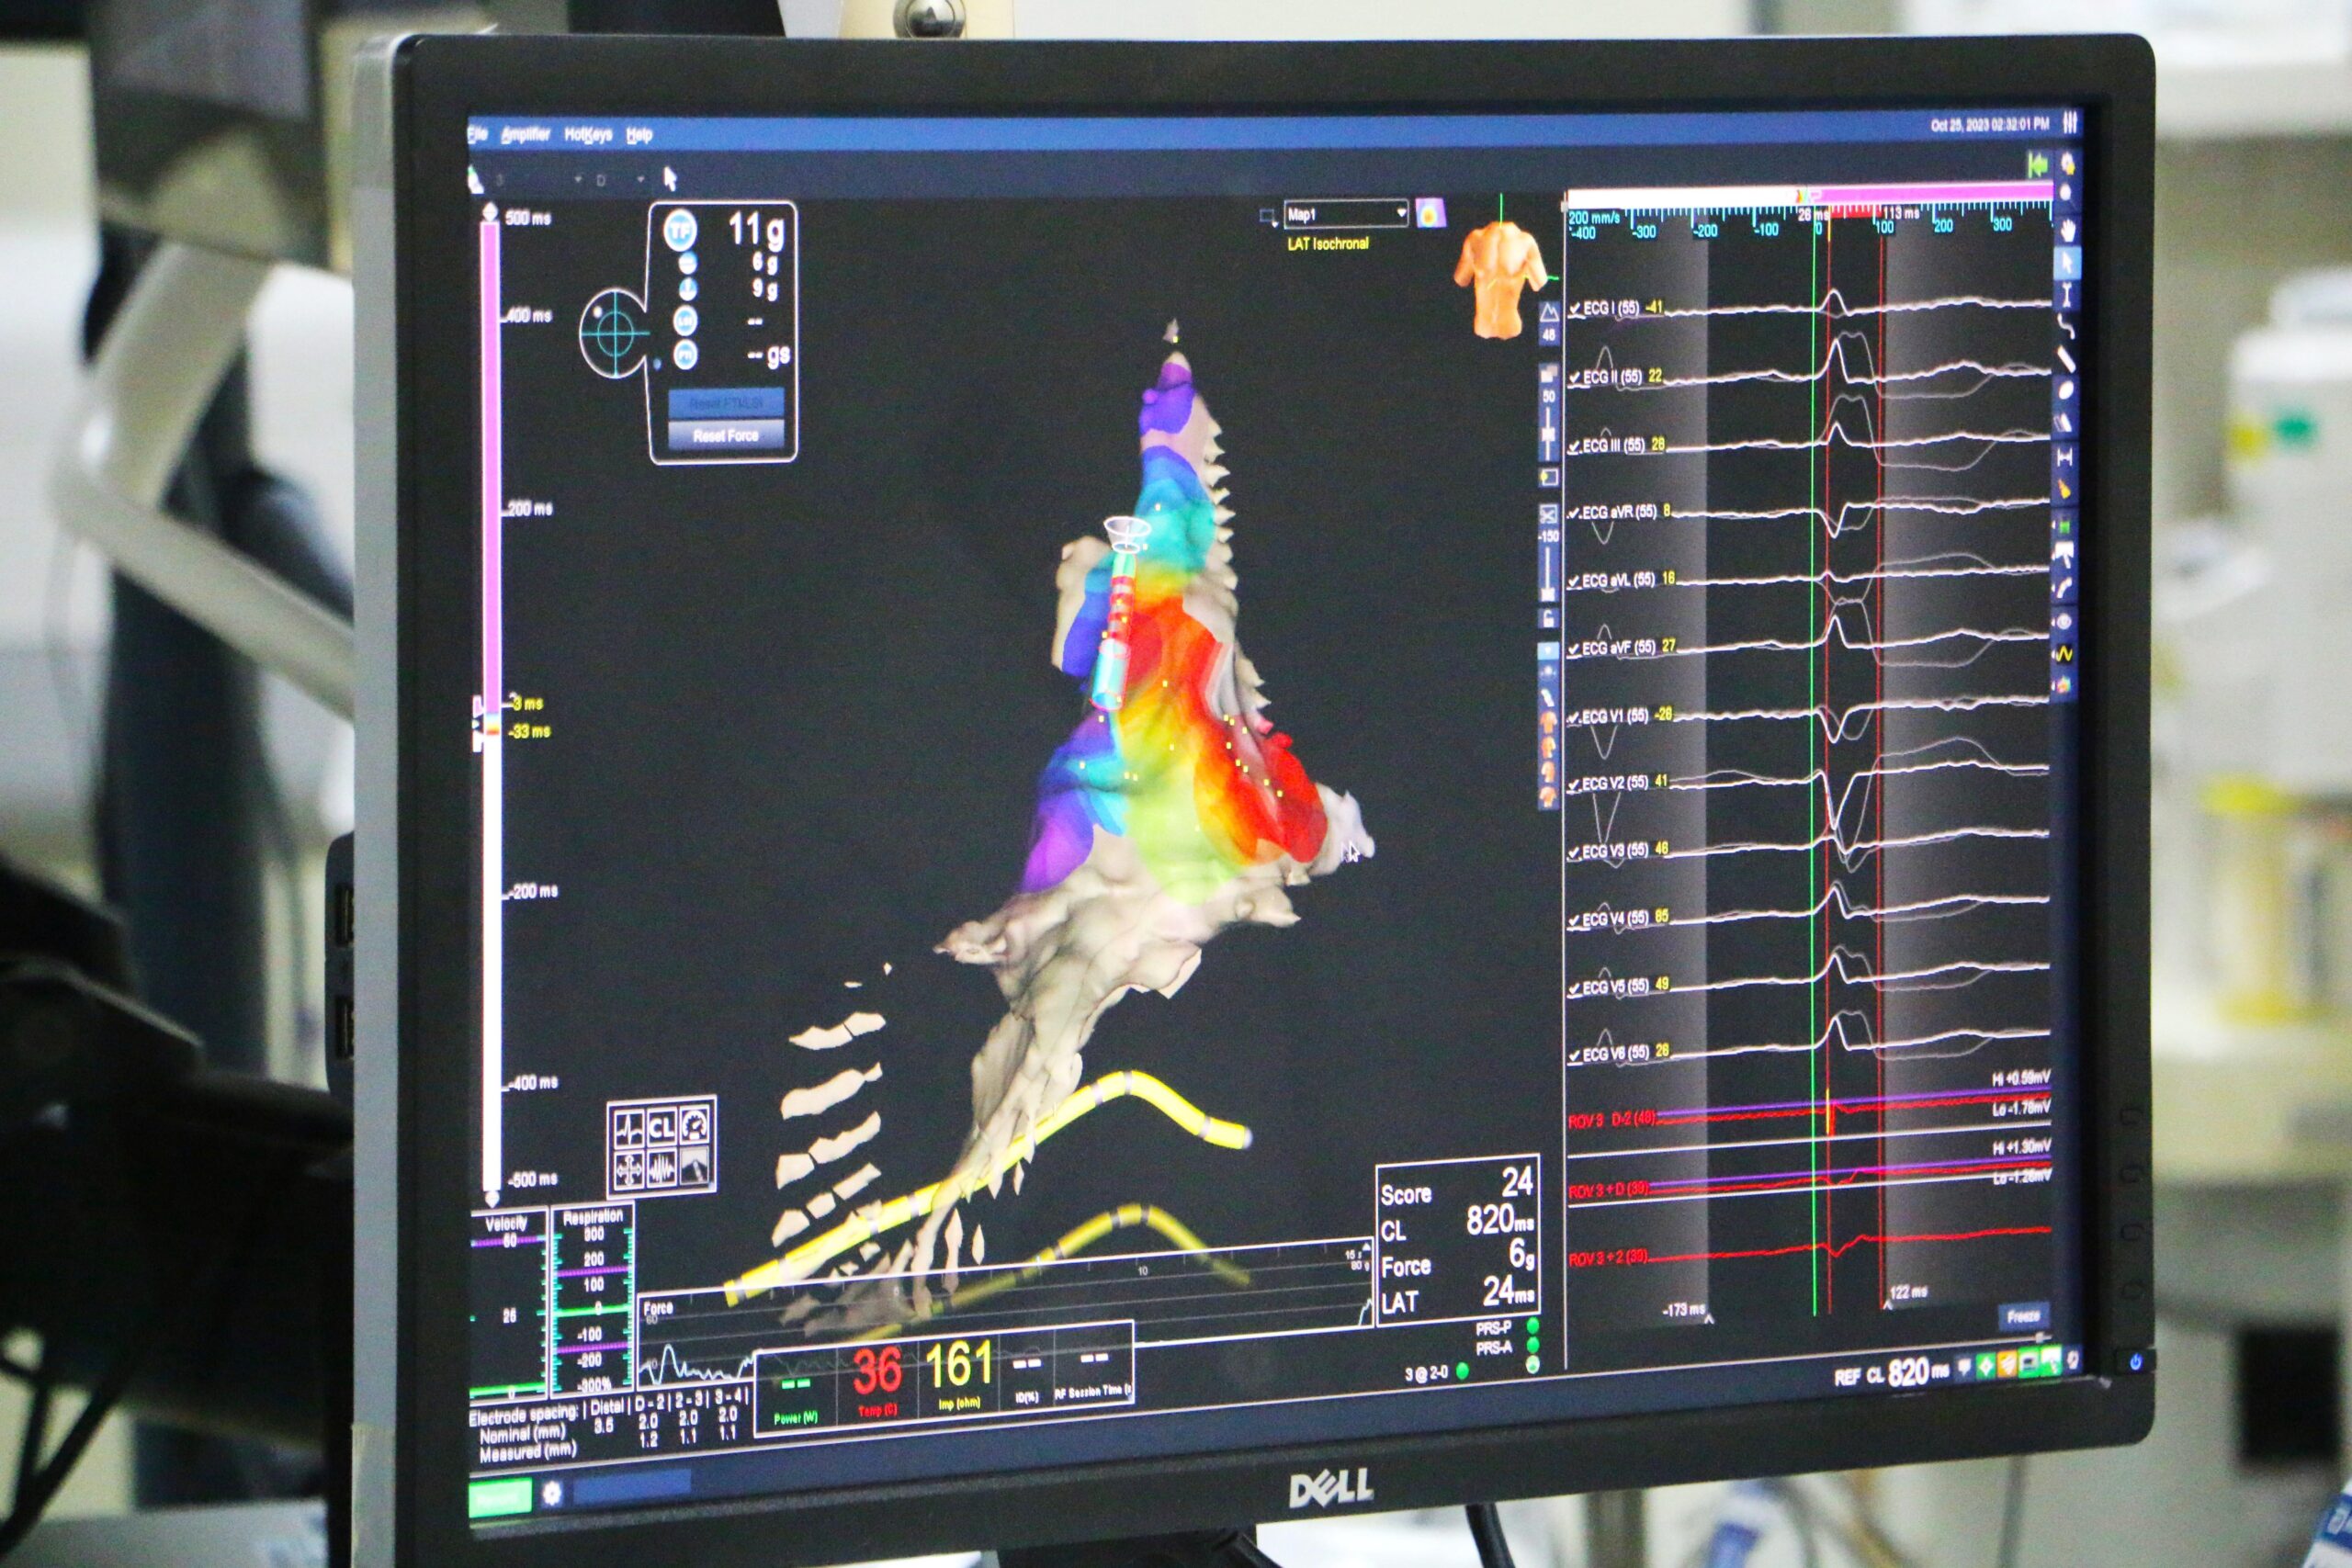Click the LAT color bar top arrow
This screenshot has width=2352, height=1568.
coord(490,212)
